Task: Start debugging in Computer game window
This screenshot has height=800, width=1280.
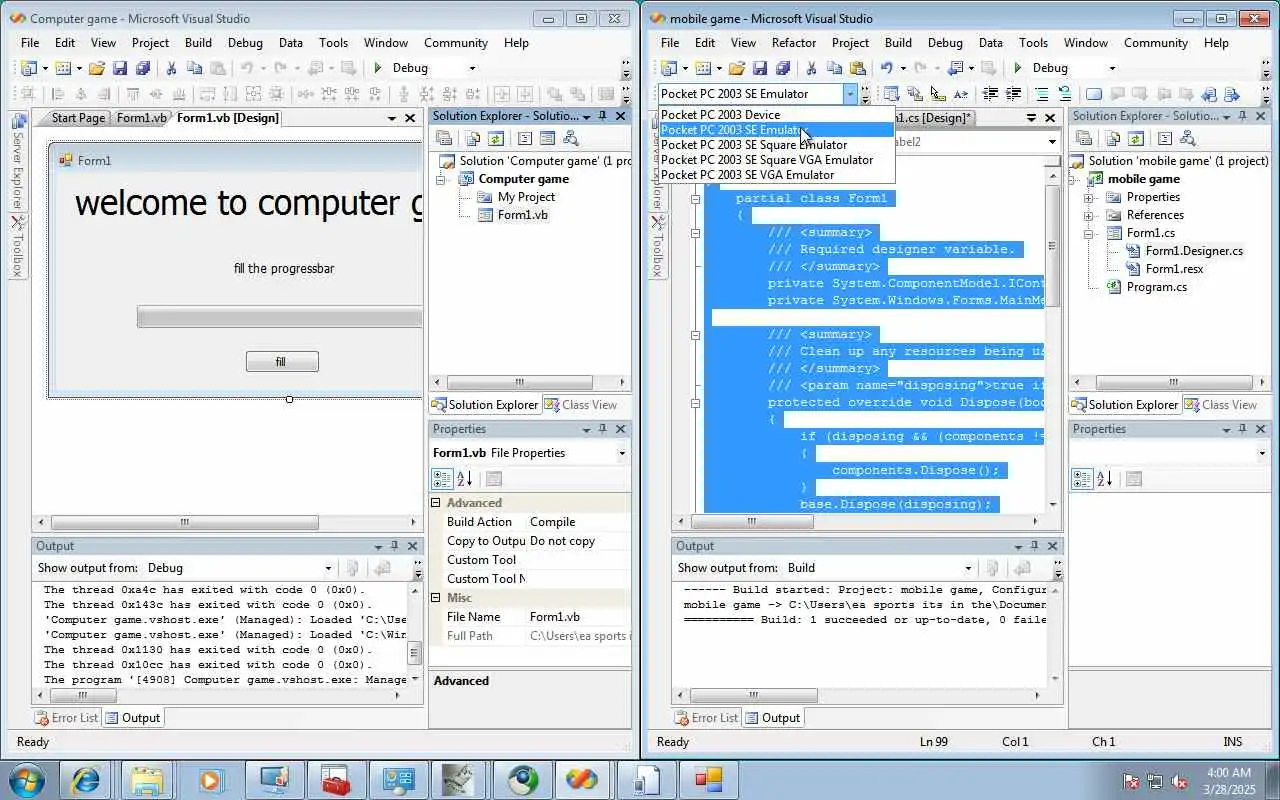Action: (x=378, y=68)
